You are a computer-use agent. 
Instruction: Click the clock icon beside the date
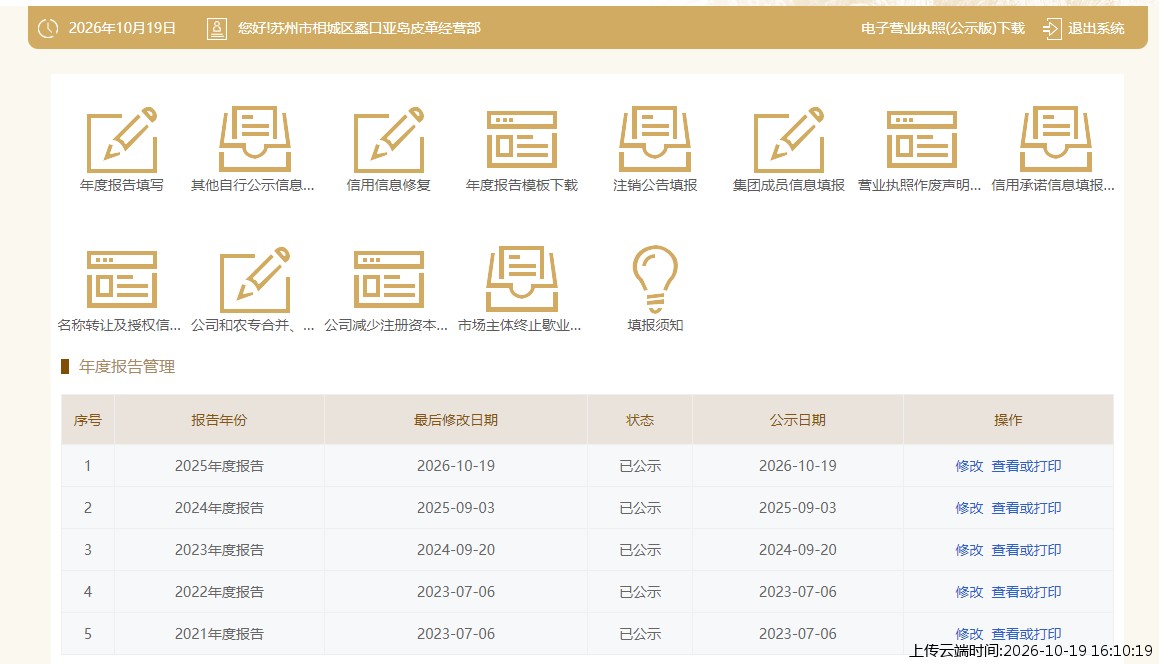pyautogui.click(x=48, y=29)
